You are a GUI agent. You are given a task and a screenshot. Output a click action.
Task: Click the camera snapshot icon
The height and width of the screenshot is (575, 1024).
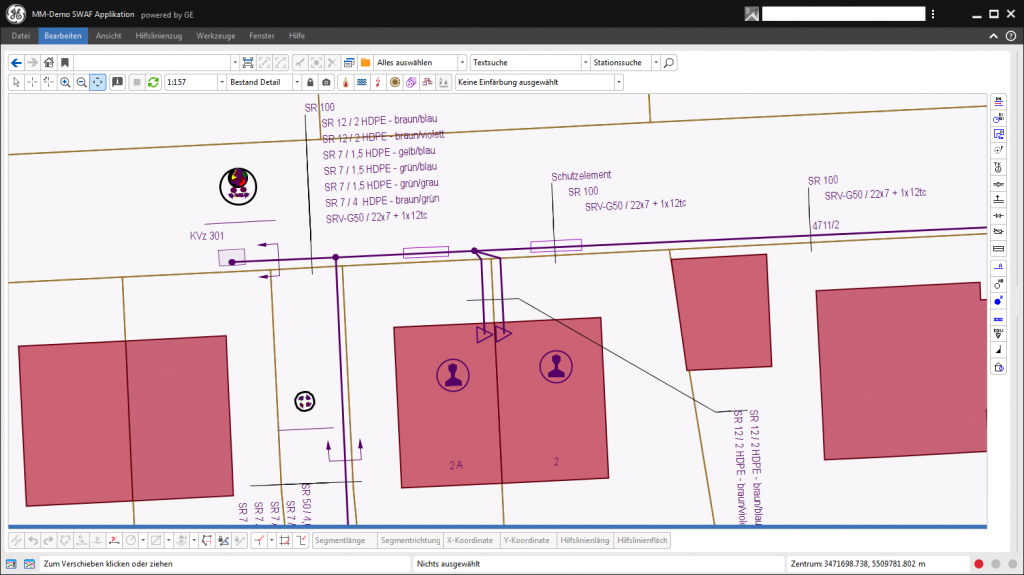326,82
